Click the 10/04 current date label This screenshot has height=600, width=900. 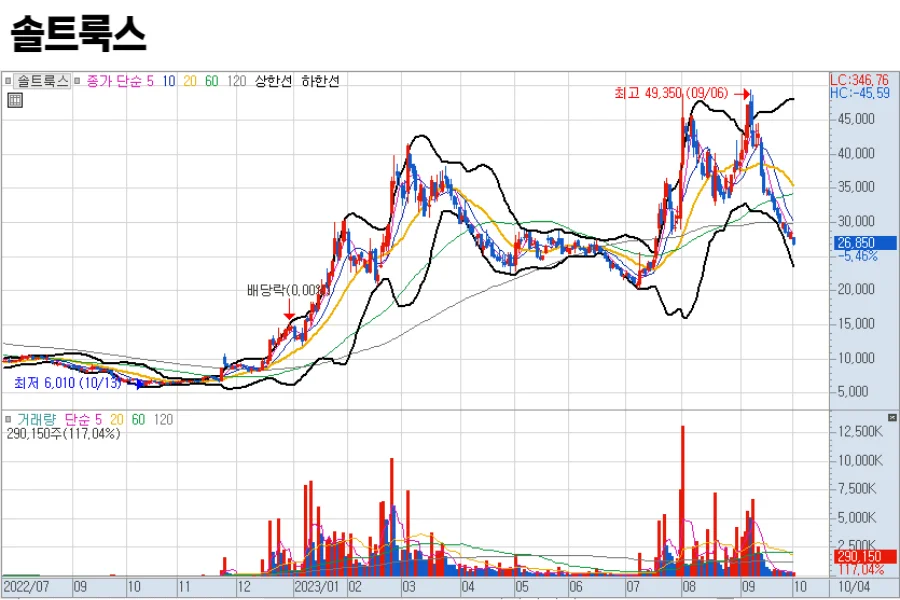pyautogui.click(x=854, y=587)
